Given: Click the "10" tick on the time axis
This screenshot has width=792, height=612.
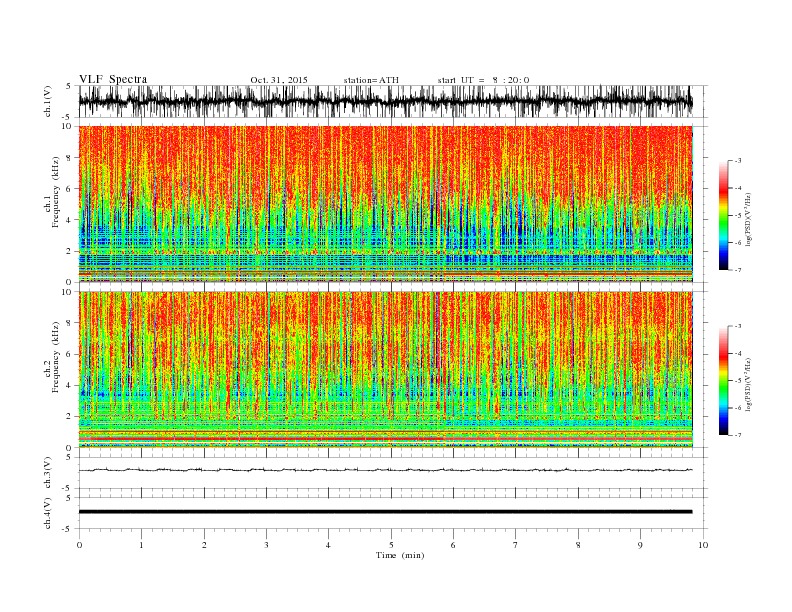Looking at the screenshot, I should coord(703,545).
